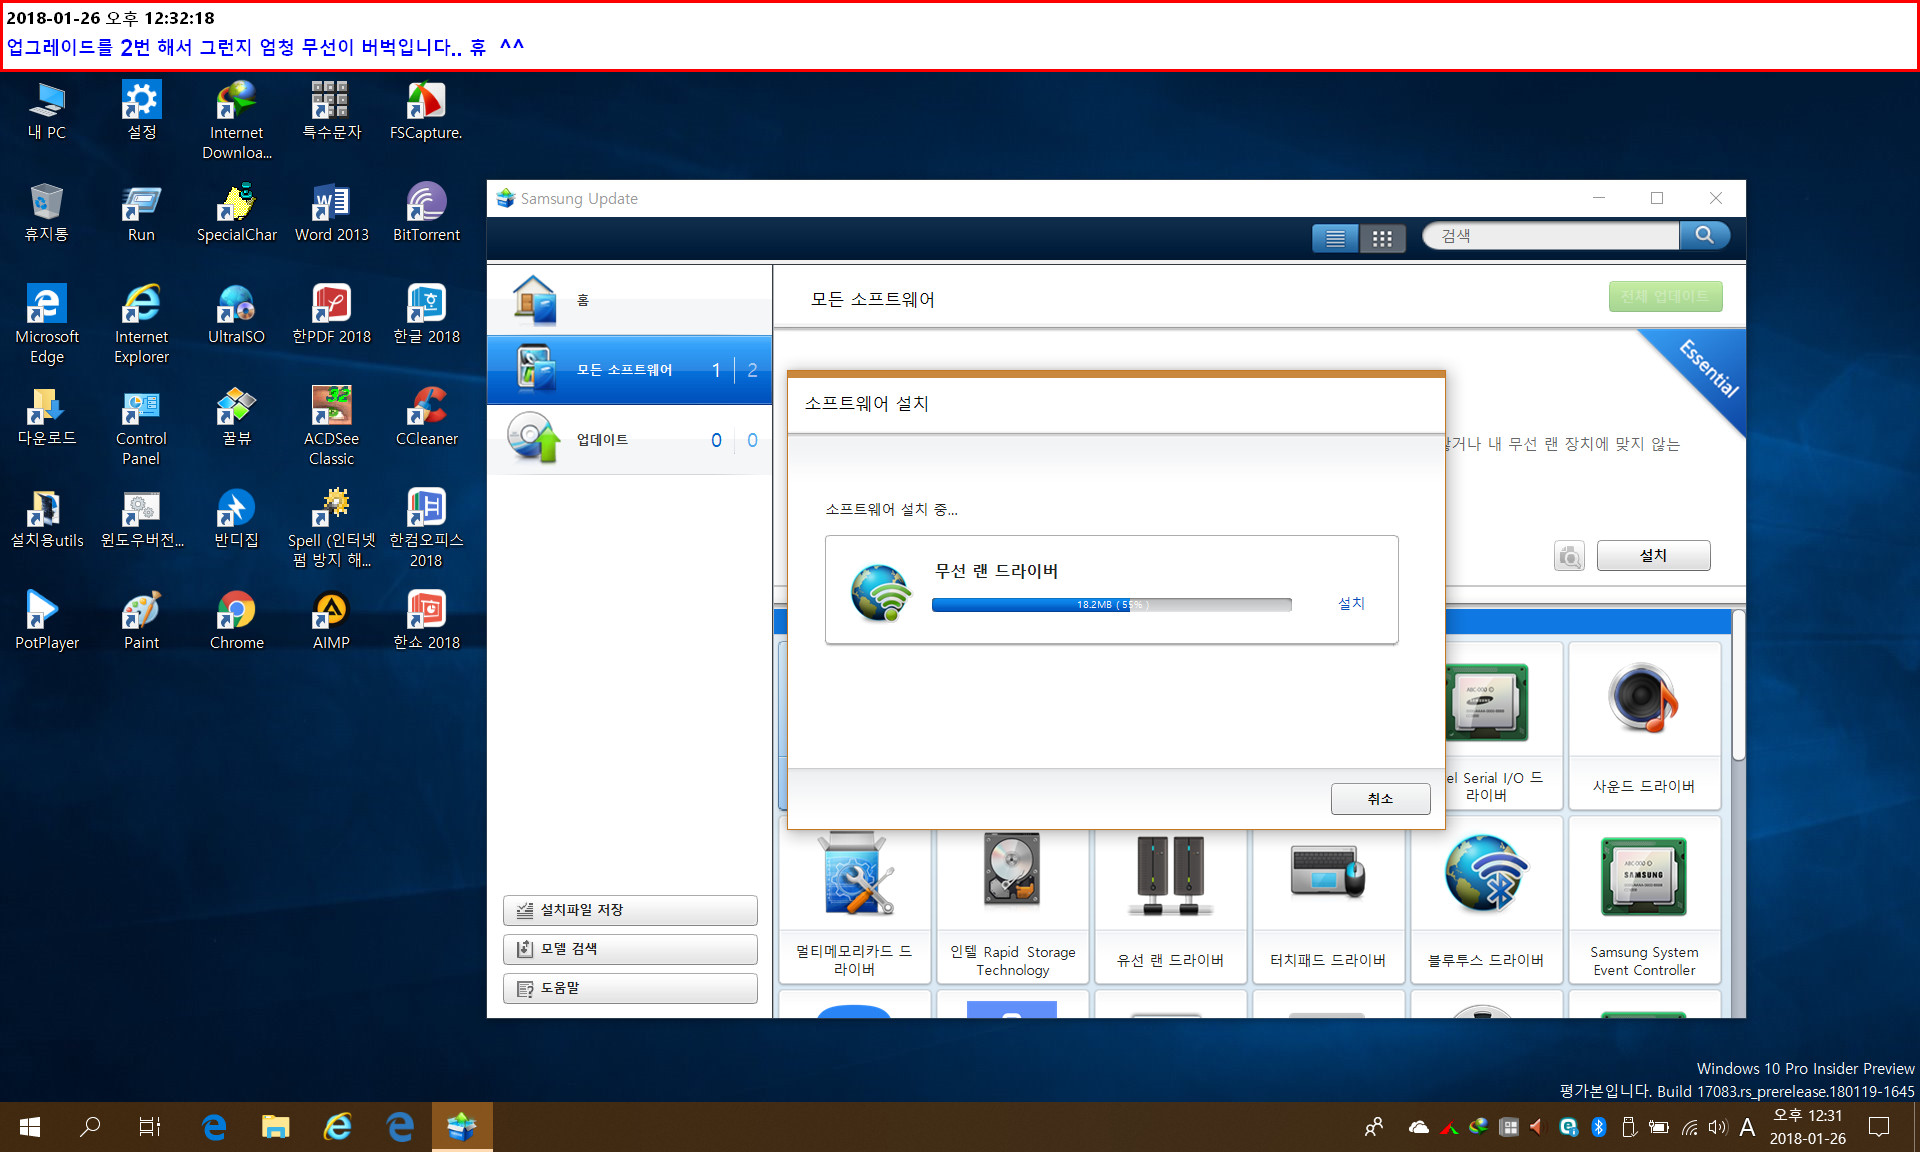Open PotPlayer desktop icon
The height and width of the screenshot is (1152, 1920).
tap(47, 621)
